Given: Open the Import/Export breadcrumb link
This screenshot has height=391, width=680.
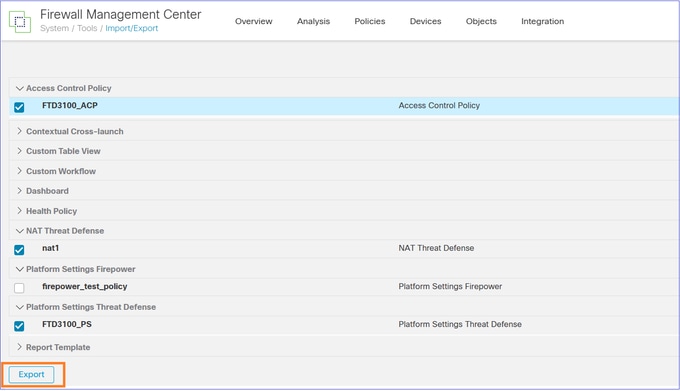Looking at the screenshot, I should pos(131,28).
